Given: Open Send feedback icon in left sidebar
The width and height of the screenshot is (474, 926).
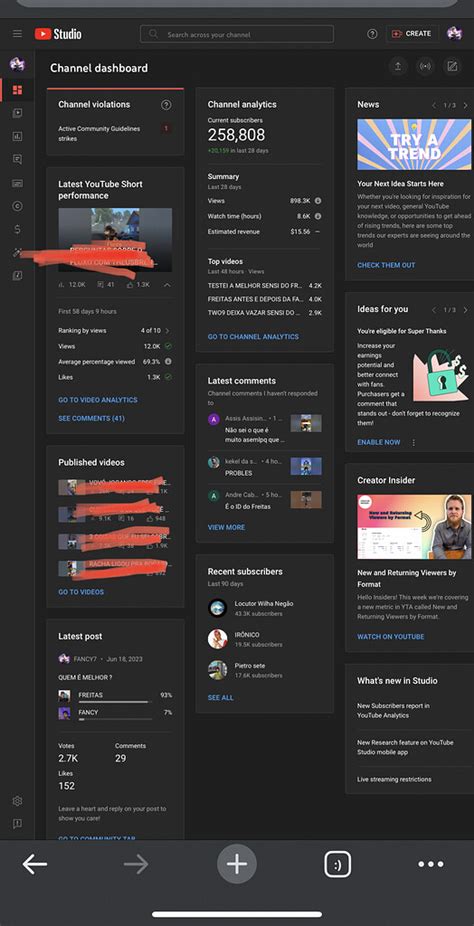Looking at the screenshot, I should pos(17,824).
